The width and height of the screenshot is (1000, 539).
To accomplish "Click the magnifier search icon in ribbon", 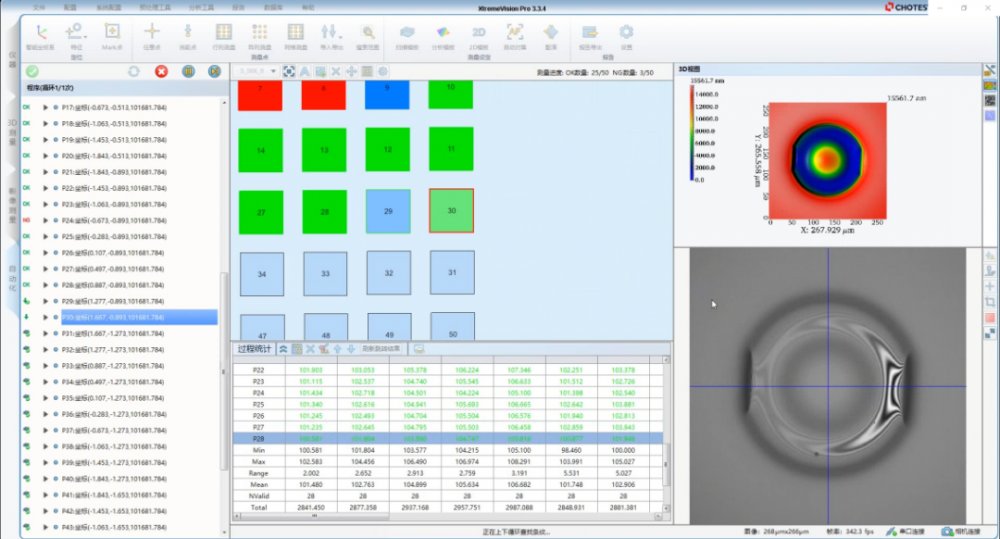I will pyautogui.click(x=368, y=32).
